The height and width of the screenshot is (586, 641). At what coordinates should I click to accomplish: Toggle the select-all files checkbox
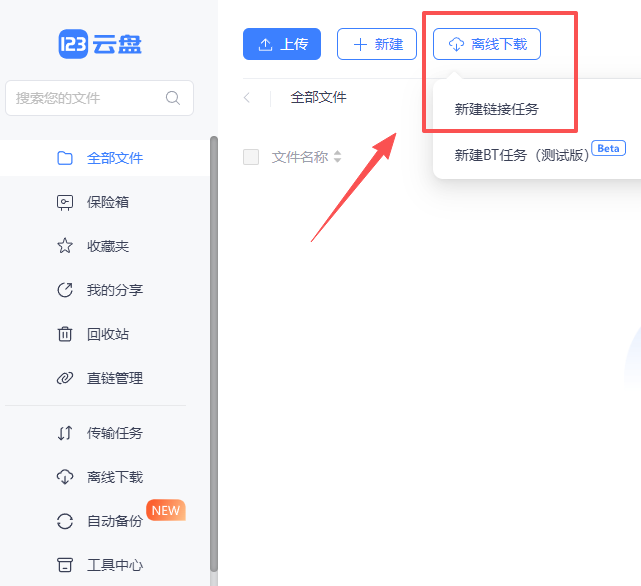[x=251, y=157]
